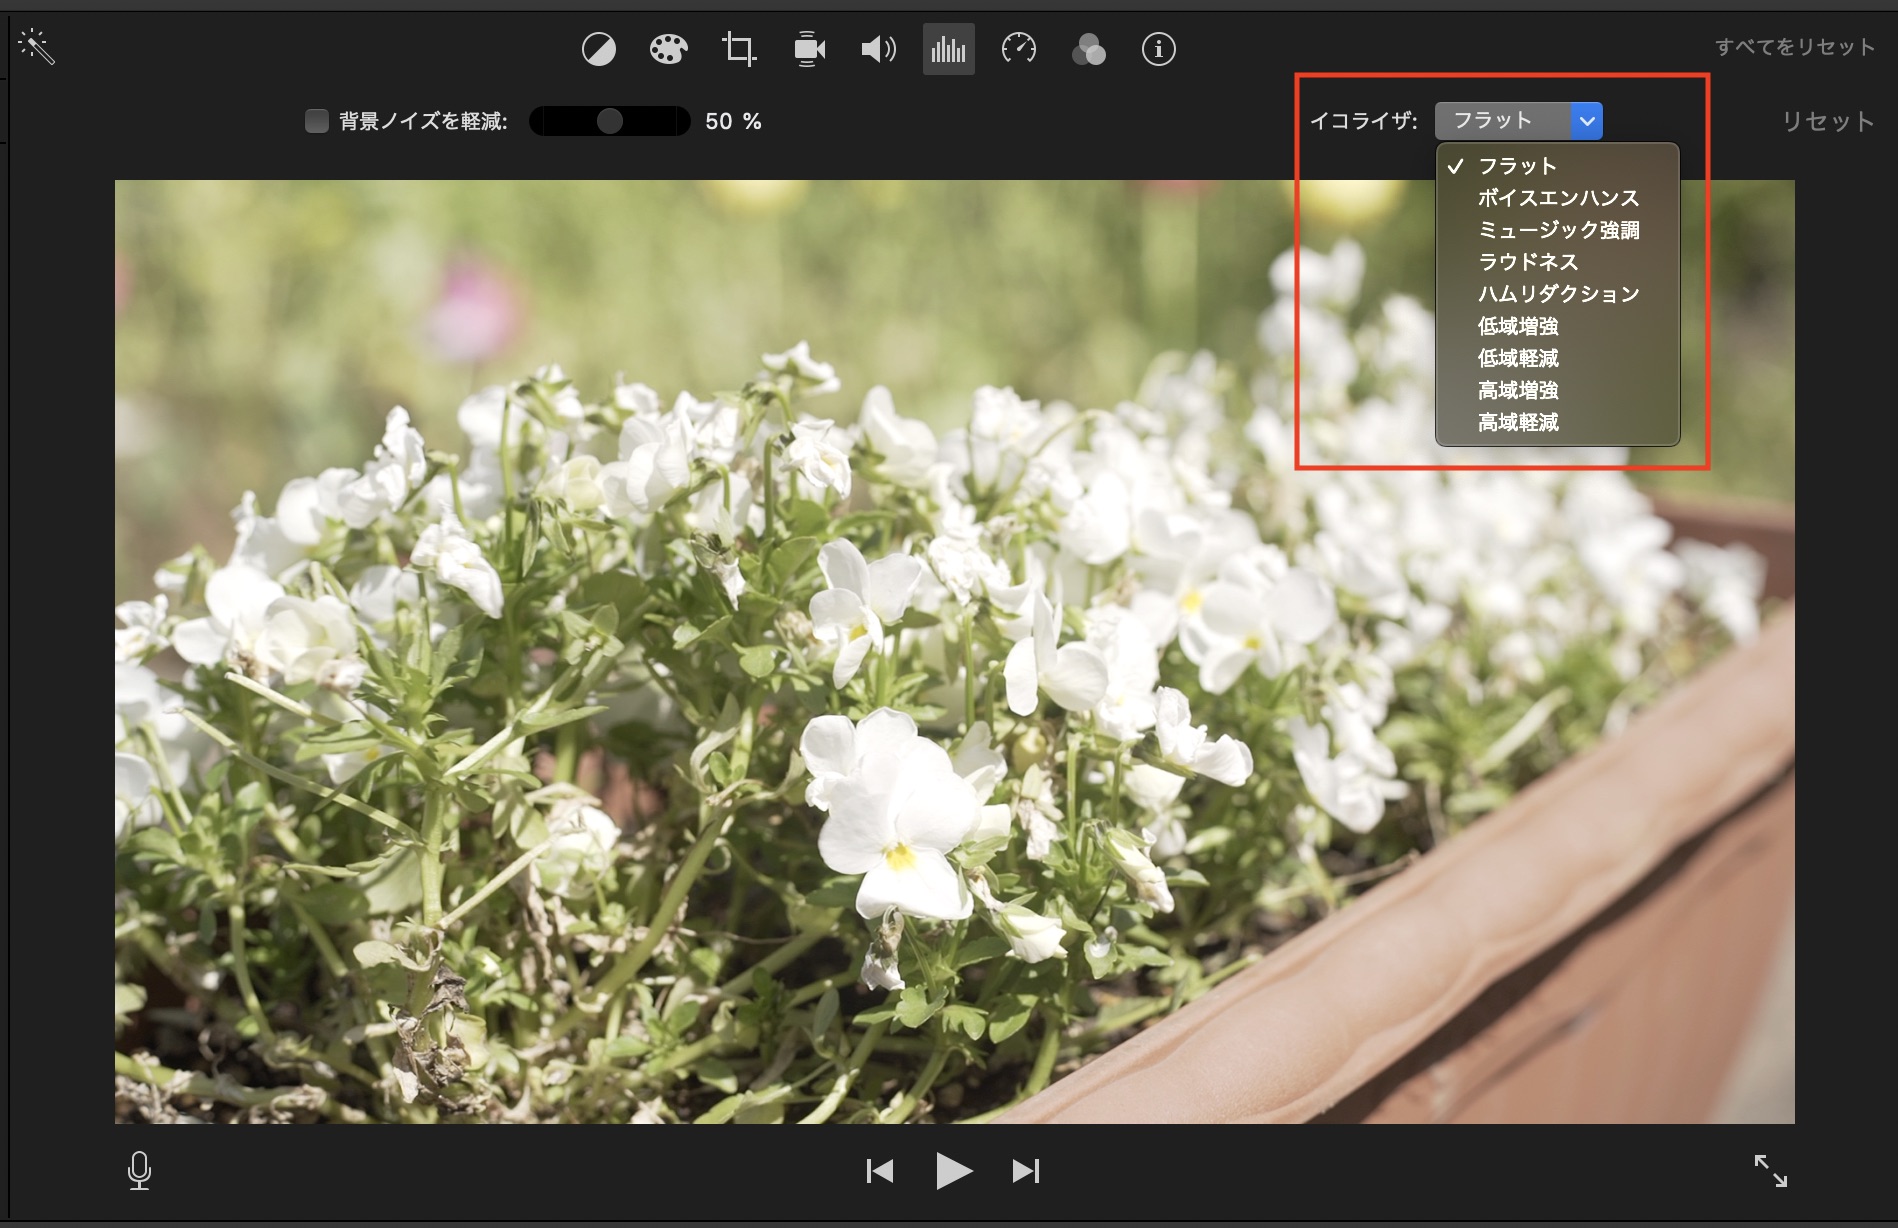1898x1228 pixels.
Task: Choose 高域増強 equalizer preset
Action: [x=1558, y=390]
